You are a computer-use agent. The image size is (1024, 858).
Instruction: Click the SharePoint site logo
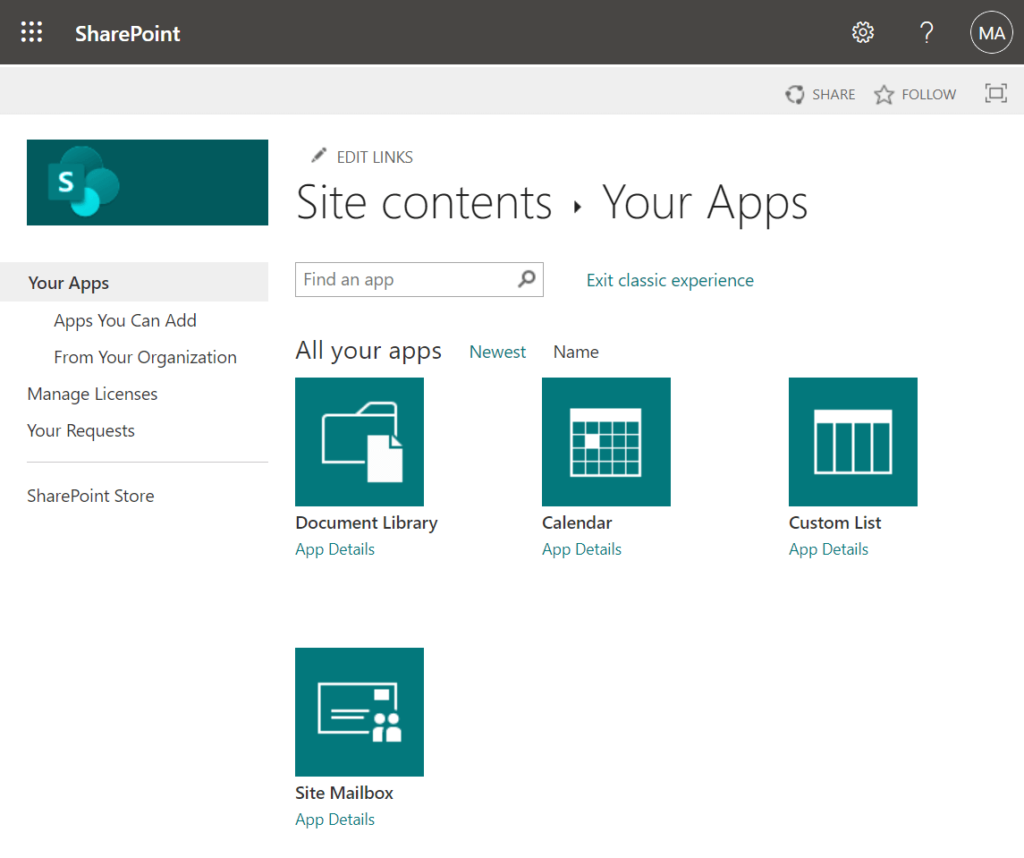[x=147, y=182]
